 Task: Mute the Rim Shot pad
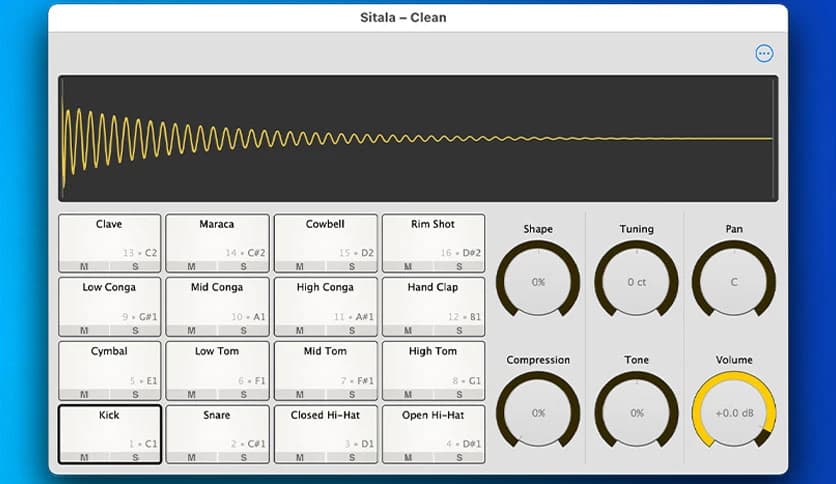pyautogui.click(x=408, y=267)
